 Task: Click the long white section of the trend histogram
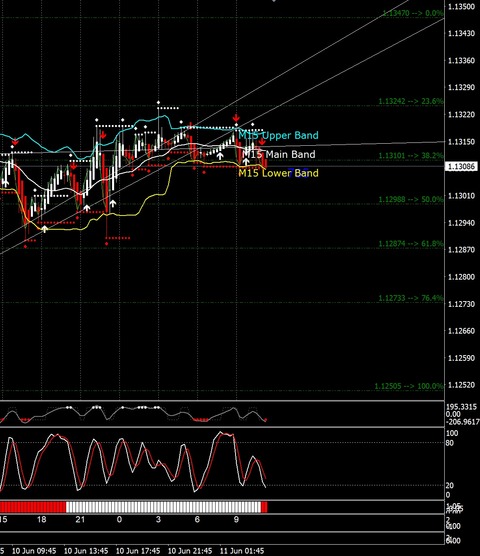(163, 507)
